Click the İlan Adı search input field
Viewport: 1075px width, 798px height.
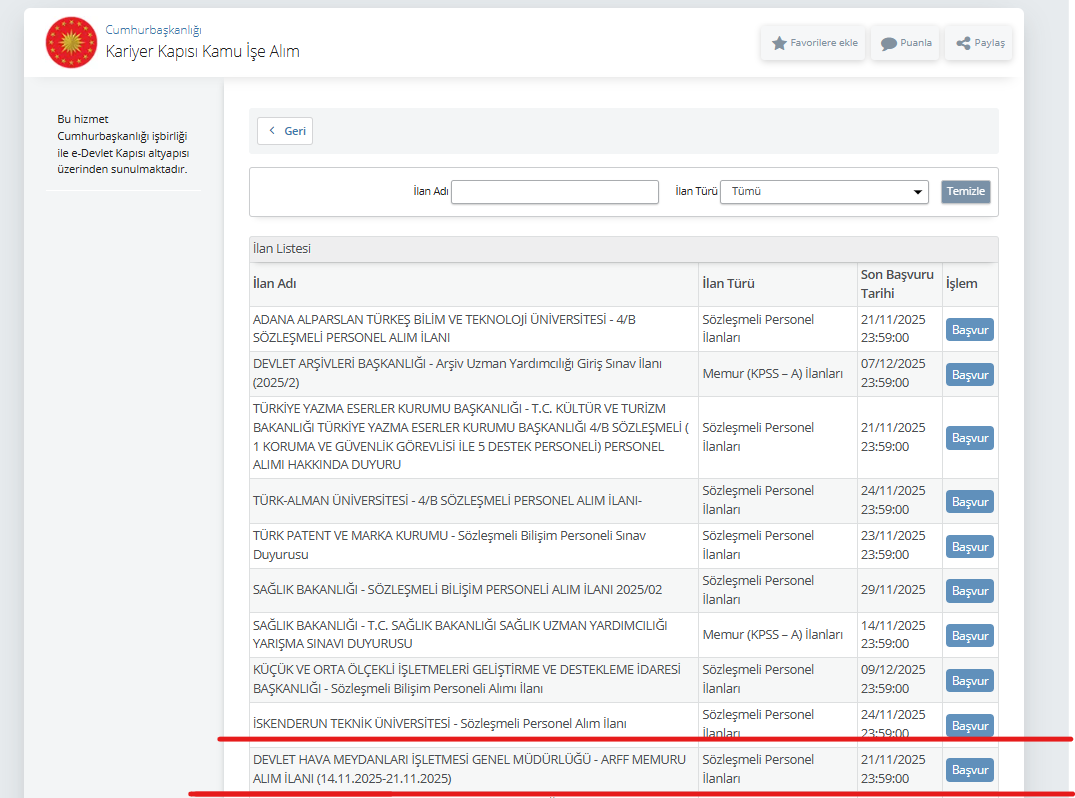coord(555,192)
